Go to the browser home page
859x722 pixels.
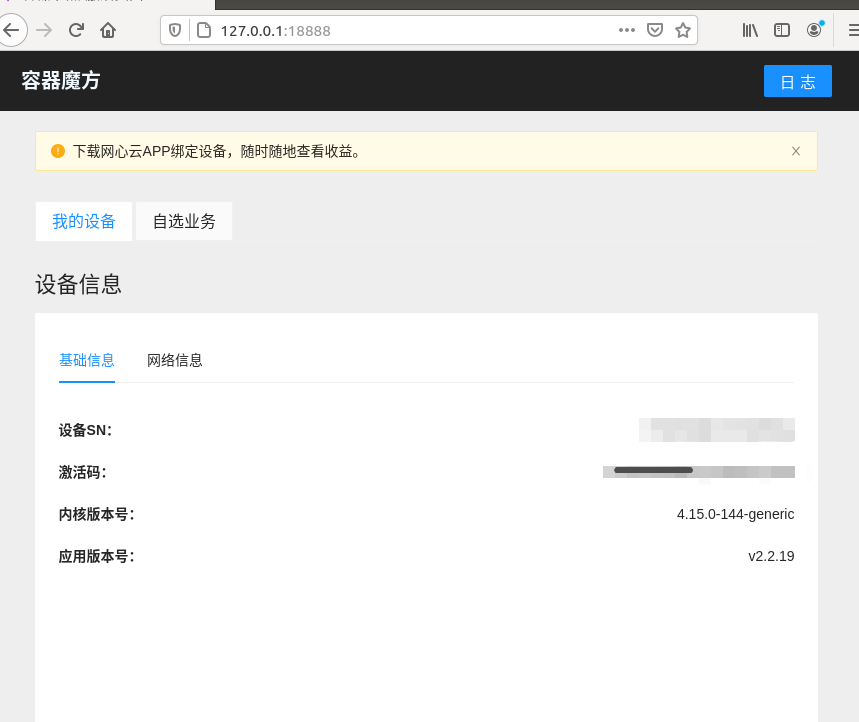(108, 30)
